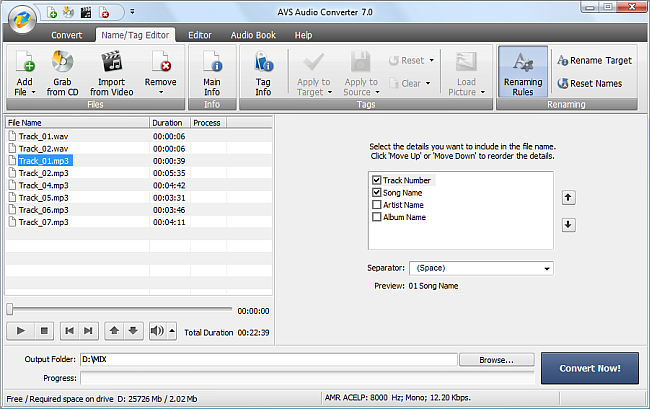Click quick-access Grab from CD icon
650x409 pixels.
pos(68,12)
